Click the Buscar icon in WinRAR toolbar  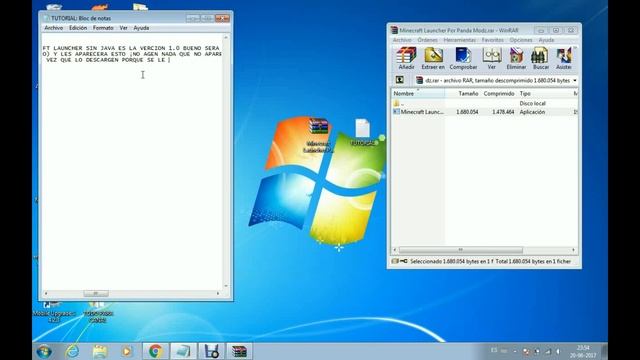(540, 58)
